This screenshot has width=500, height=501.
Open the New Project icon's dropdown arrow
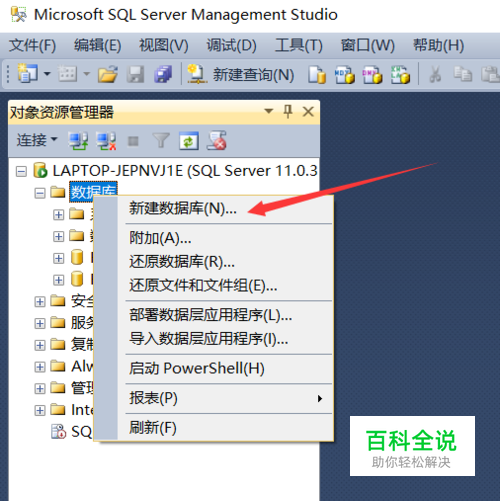click(x=47, y=73)
